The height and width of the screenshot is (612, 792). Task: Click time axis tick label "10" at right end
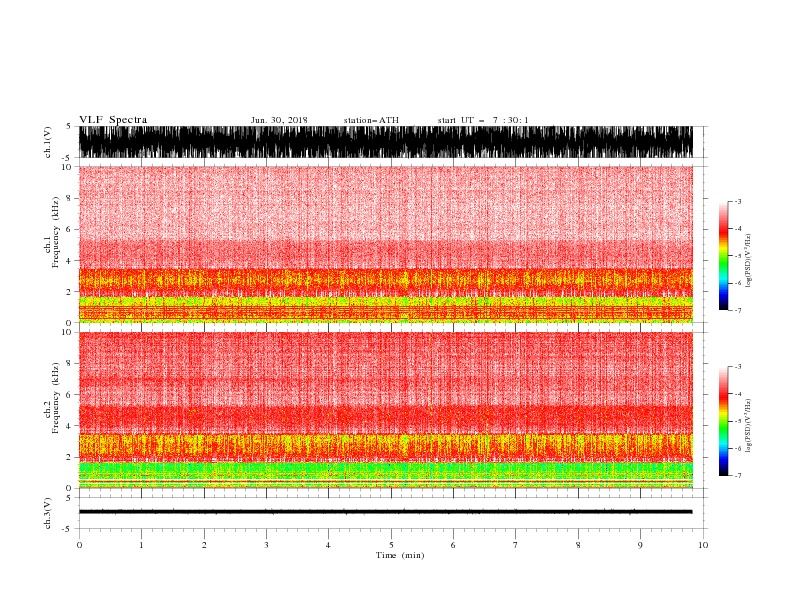[703, 545]
